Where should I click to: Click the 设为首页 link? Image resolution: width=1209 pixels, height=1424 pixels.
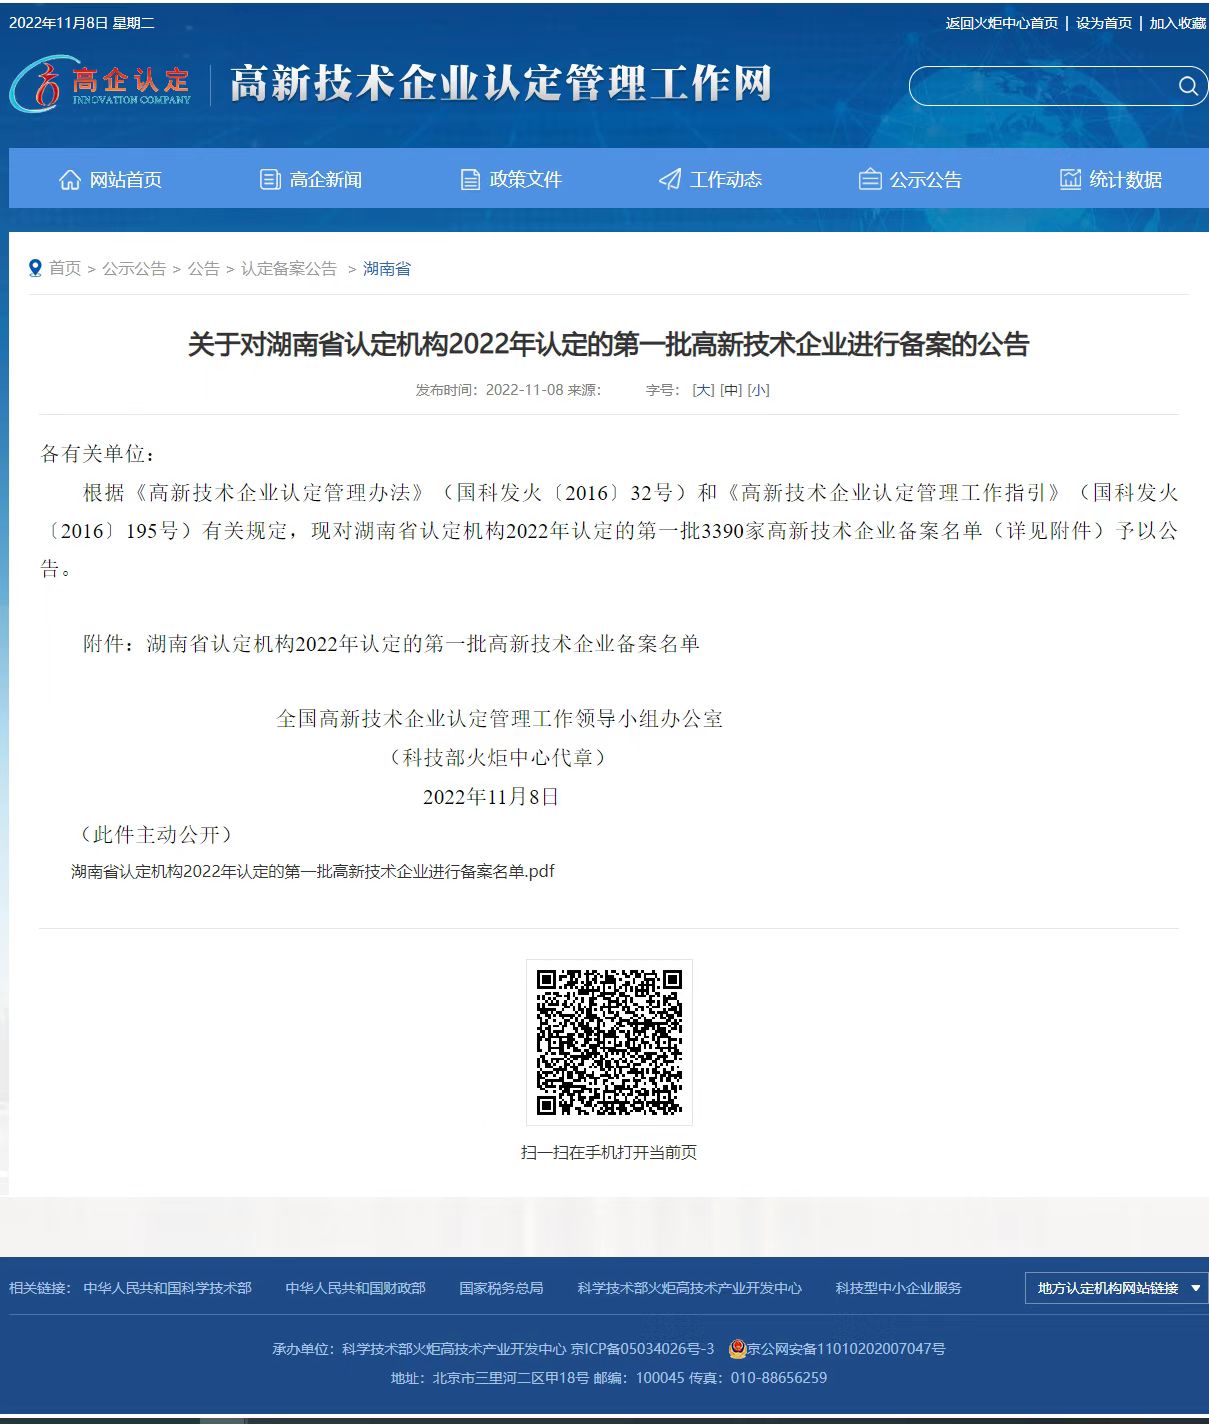tap(1104, 23)
